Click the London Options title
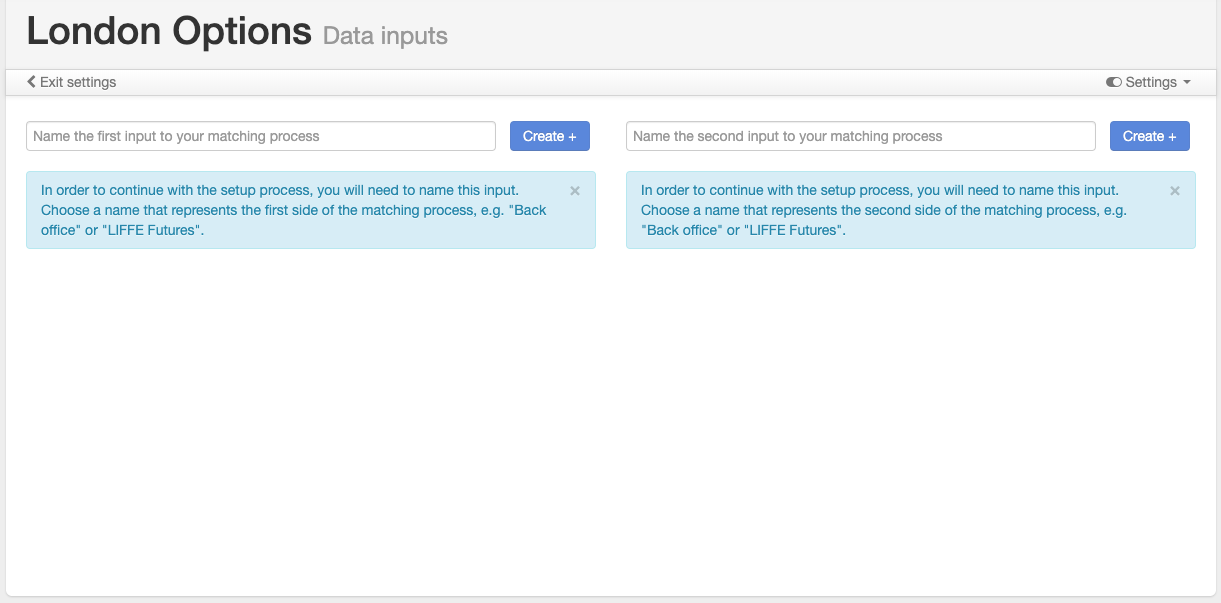1221x603 pixels. pos(167,31)
